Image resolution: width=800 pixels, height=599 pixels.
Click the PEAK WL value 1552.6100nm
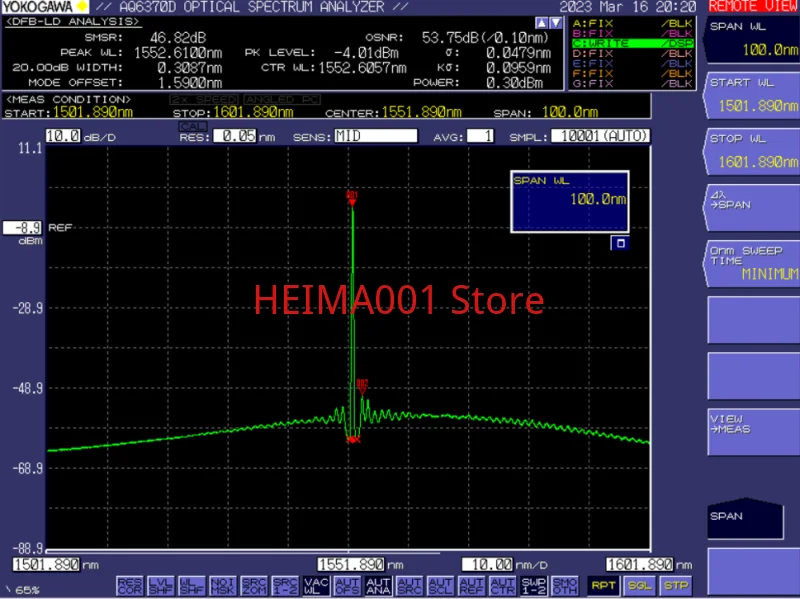click(178, 53)
